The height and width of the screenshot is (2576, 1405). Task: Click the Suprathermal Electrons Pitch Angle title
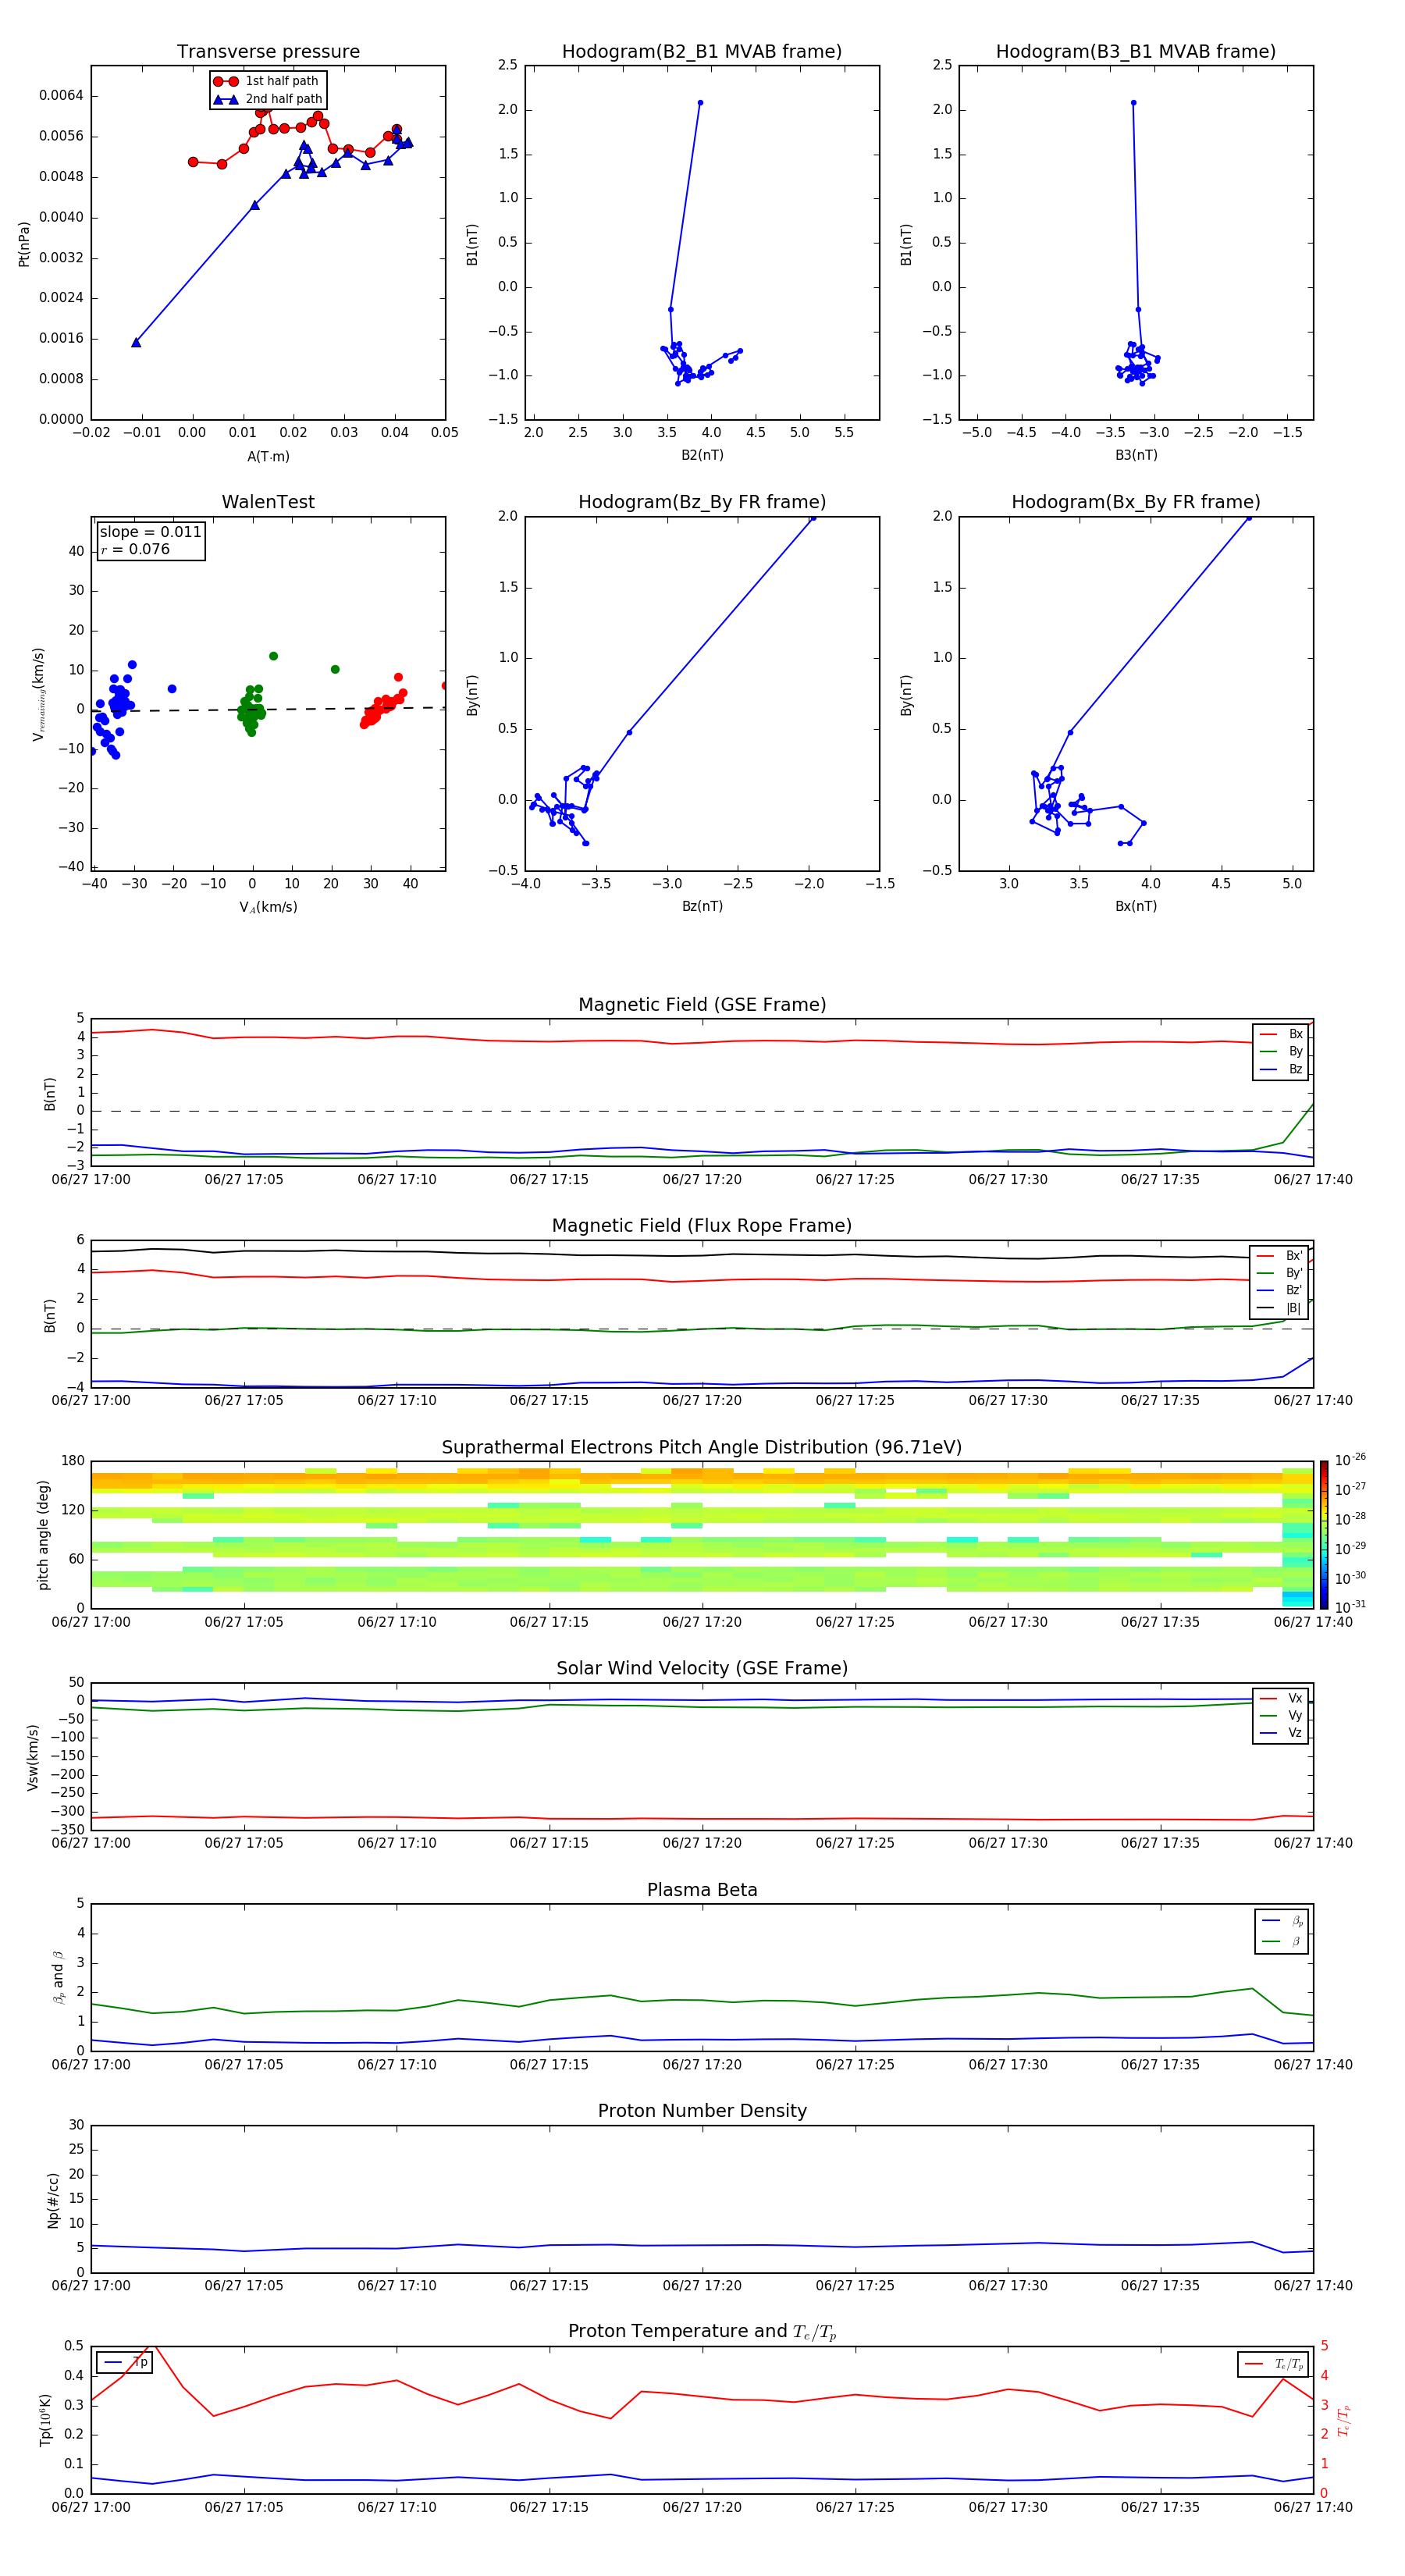[x=702, y=1447]
